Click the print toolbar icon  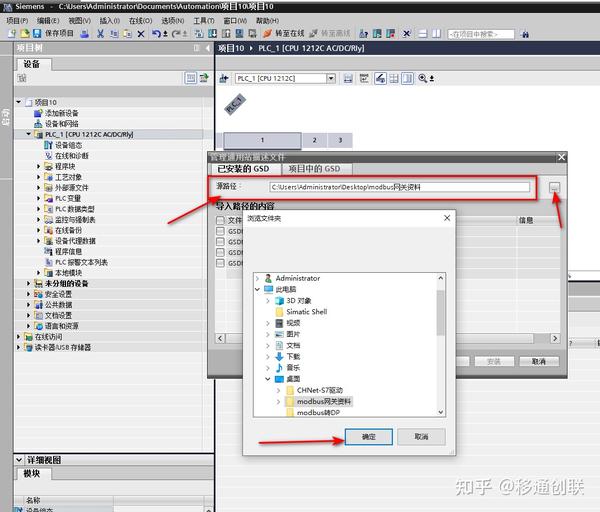pyautogui.click(x=85, y=34)
